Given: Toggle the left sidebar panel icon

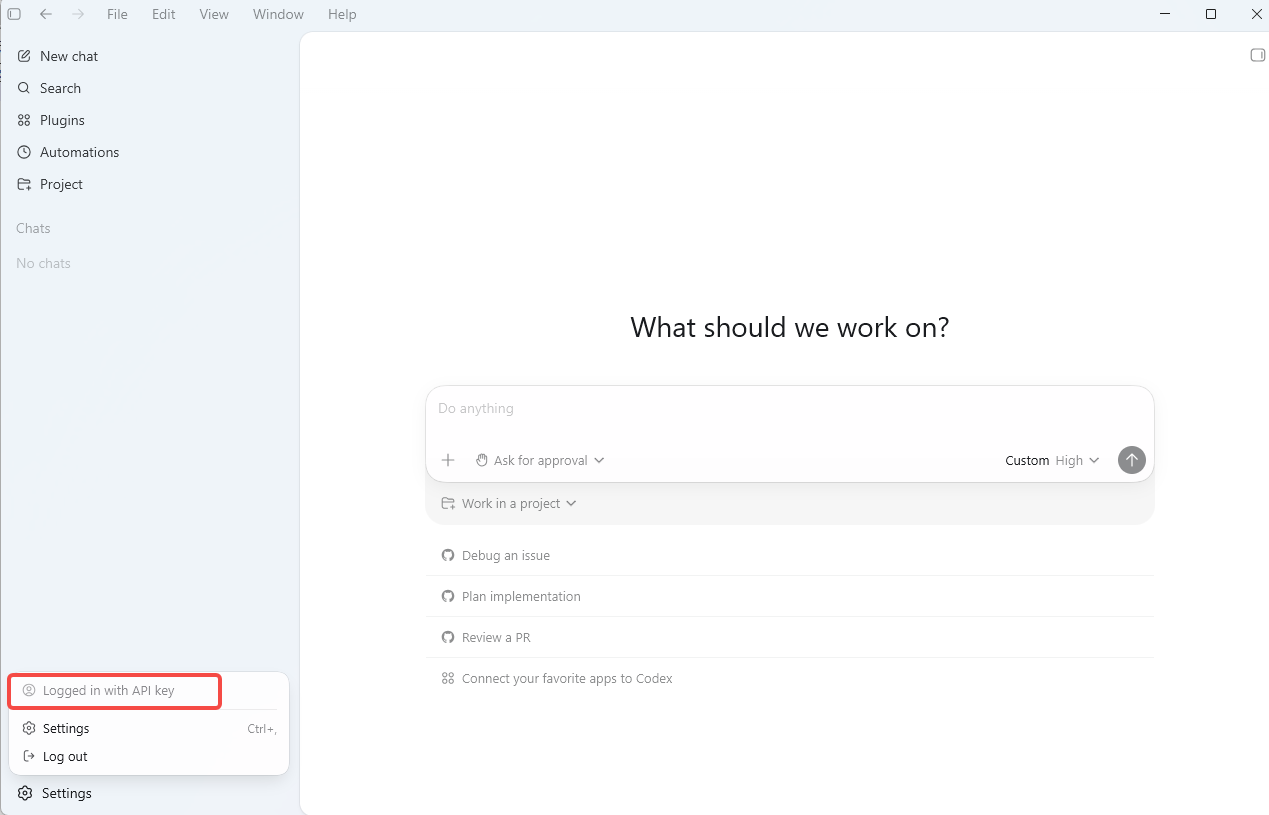Looking at the screenshot, I should coord(14,14).
